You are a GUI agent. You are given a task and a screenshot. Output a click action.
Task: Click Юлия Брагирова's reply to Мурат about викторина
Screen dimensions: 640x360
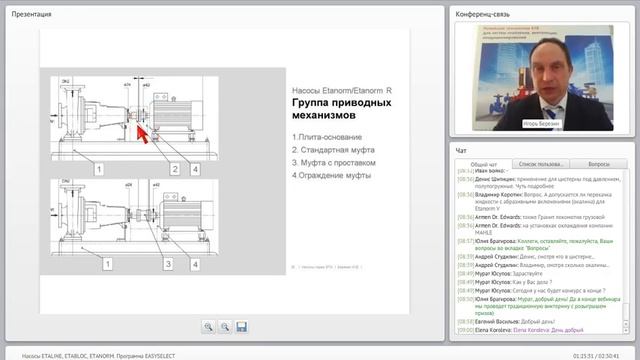tap(539, 306)
